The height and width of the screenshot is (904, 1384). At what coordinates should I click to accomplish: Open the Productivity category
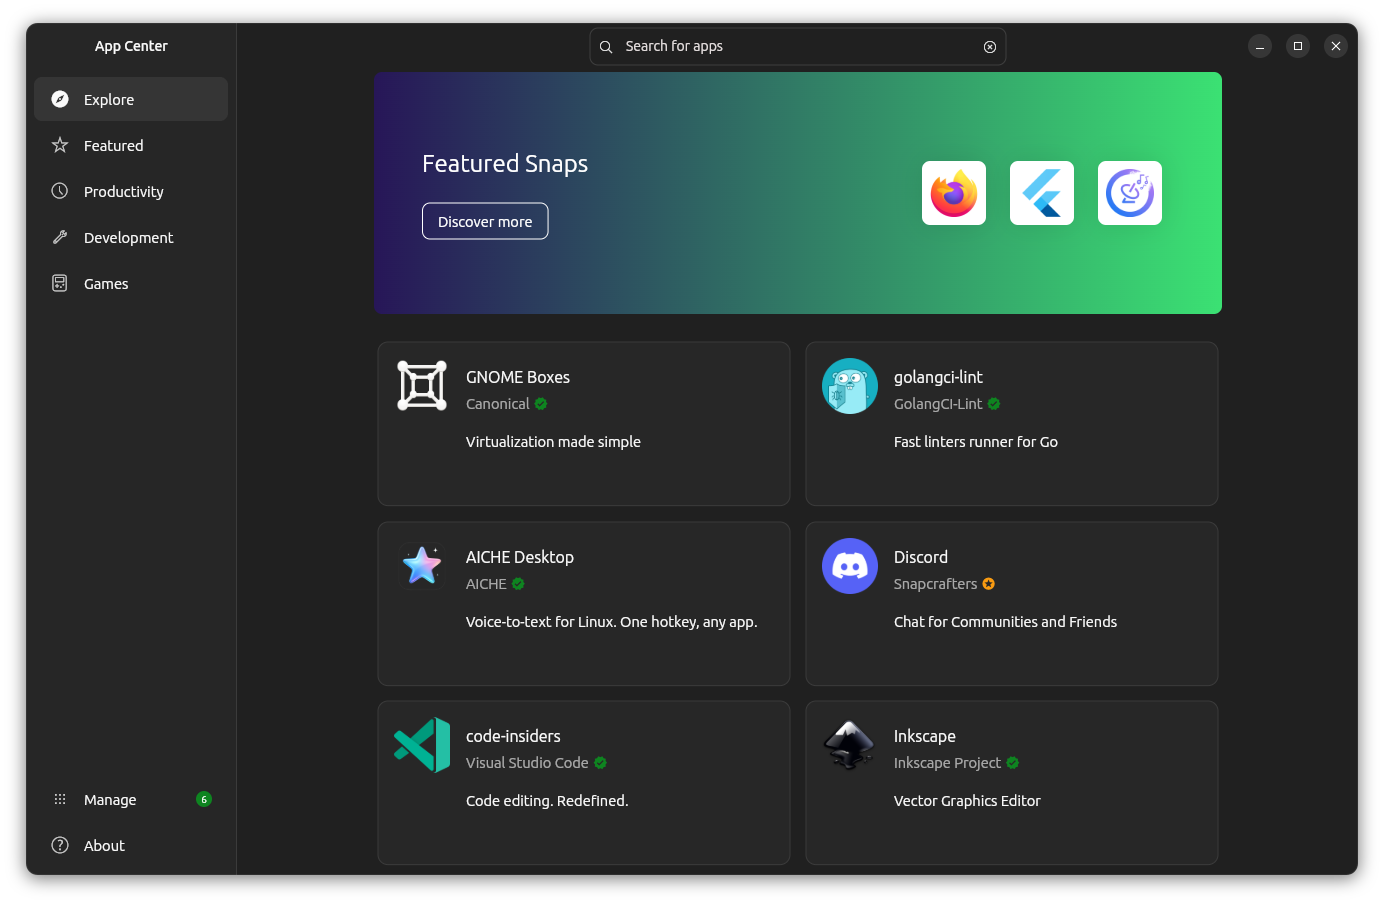pos(131,191)
